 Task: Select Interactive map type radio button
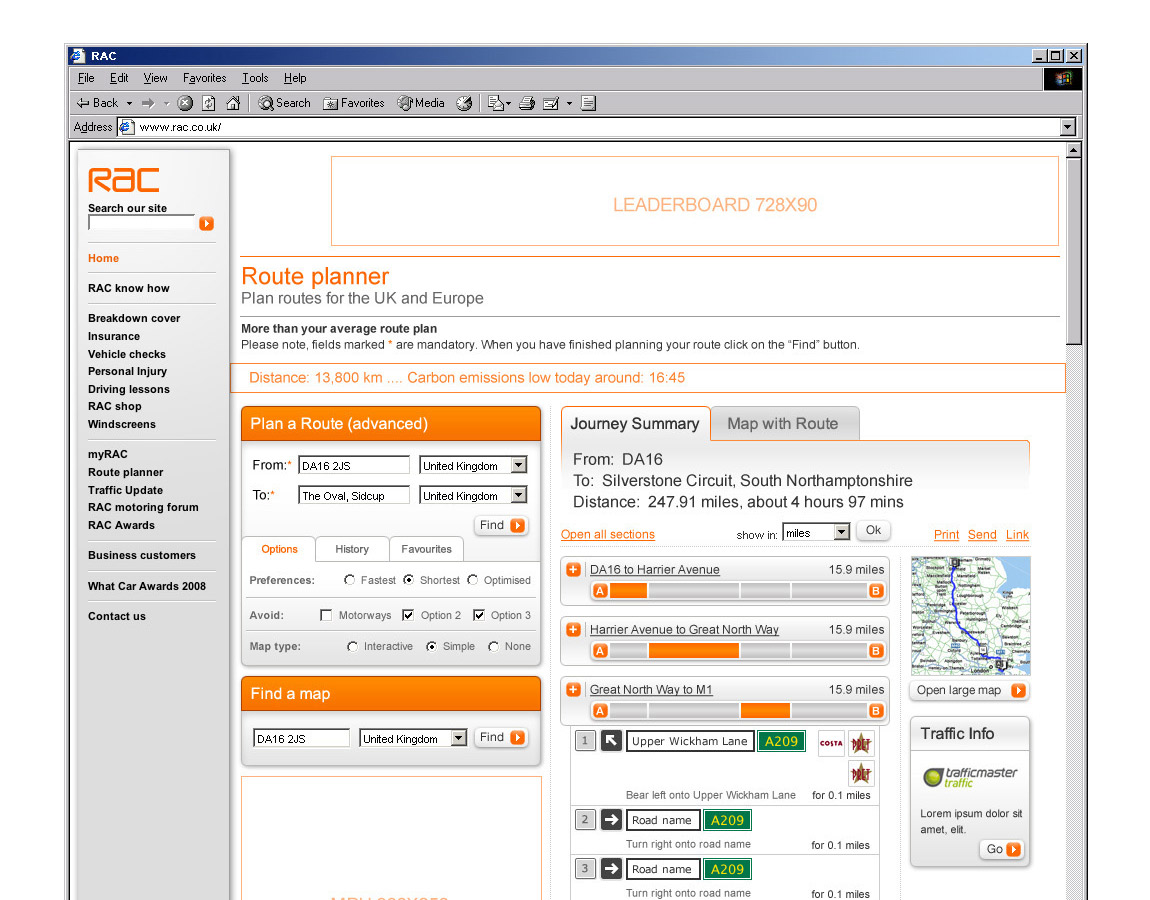coord(352,646)
